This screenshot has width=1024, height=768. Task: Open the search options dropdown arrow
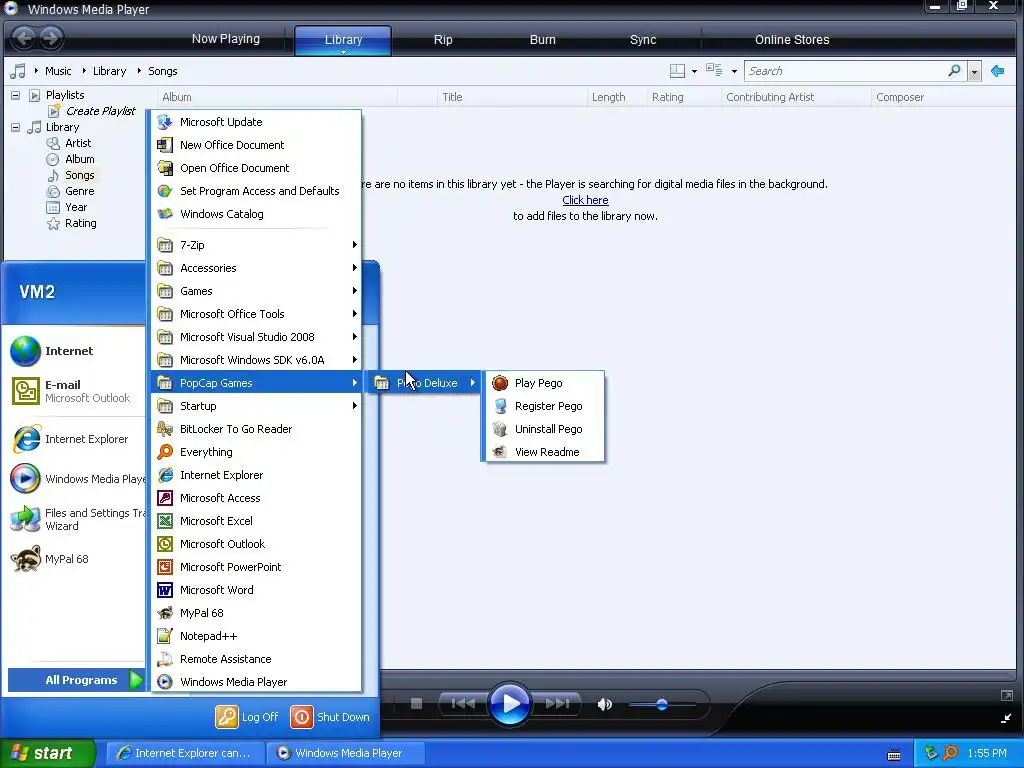[974, 71]
